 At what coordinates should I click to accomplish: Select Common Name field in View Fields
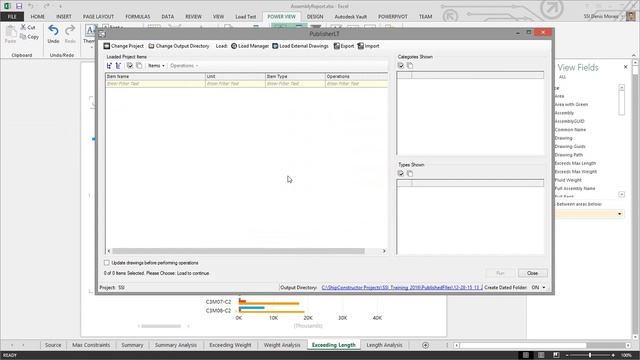(x=570, y=130)
